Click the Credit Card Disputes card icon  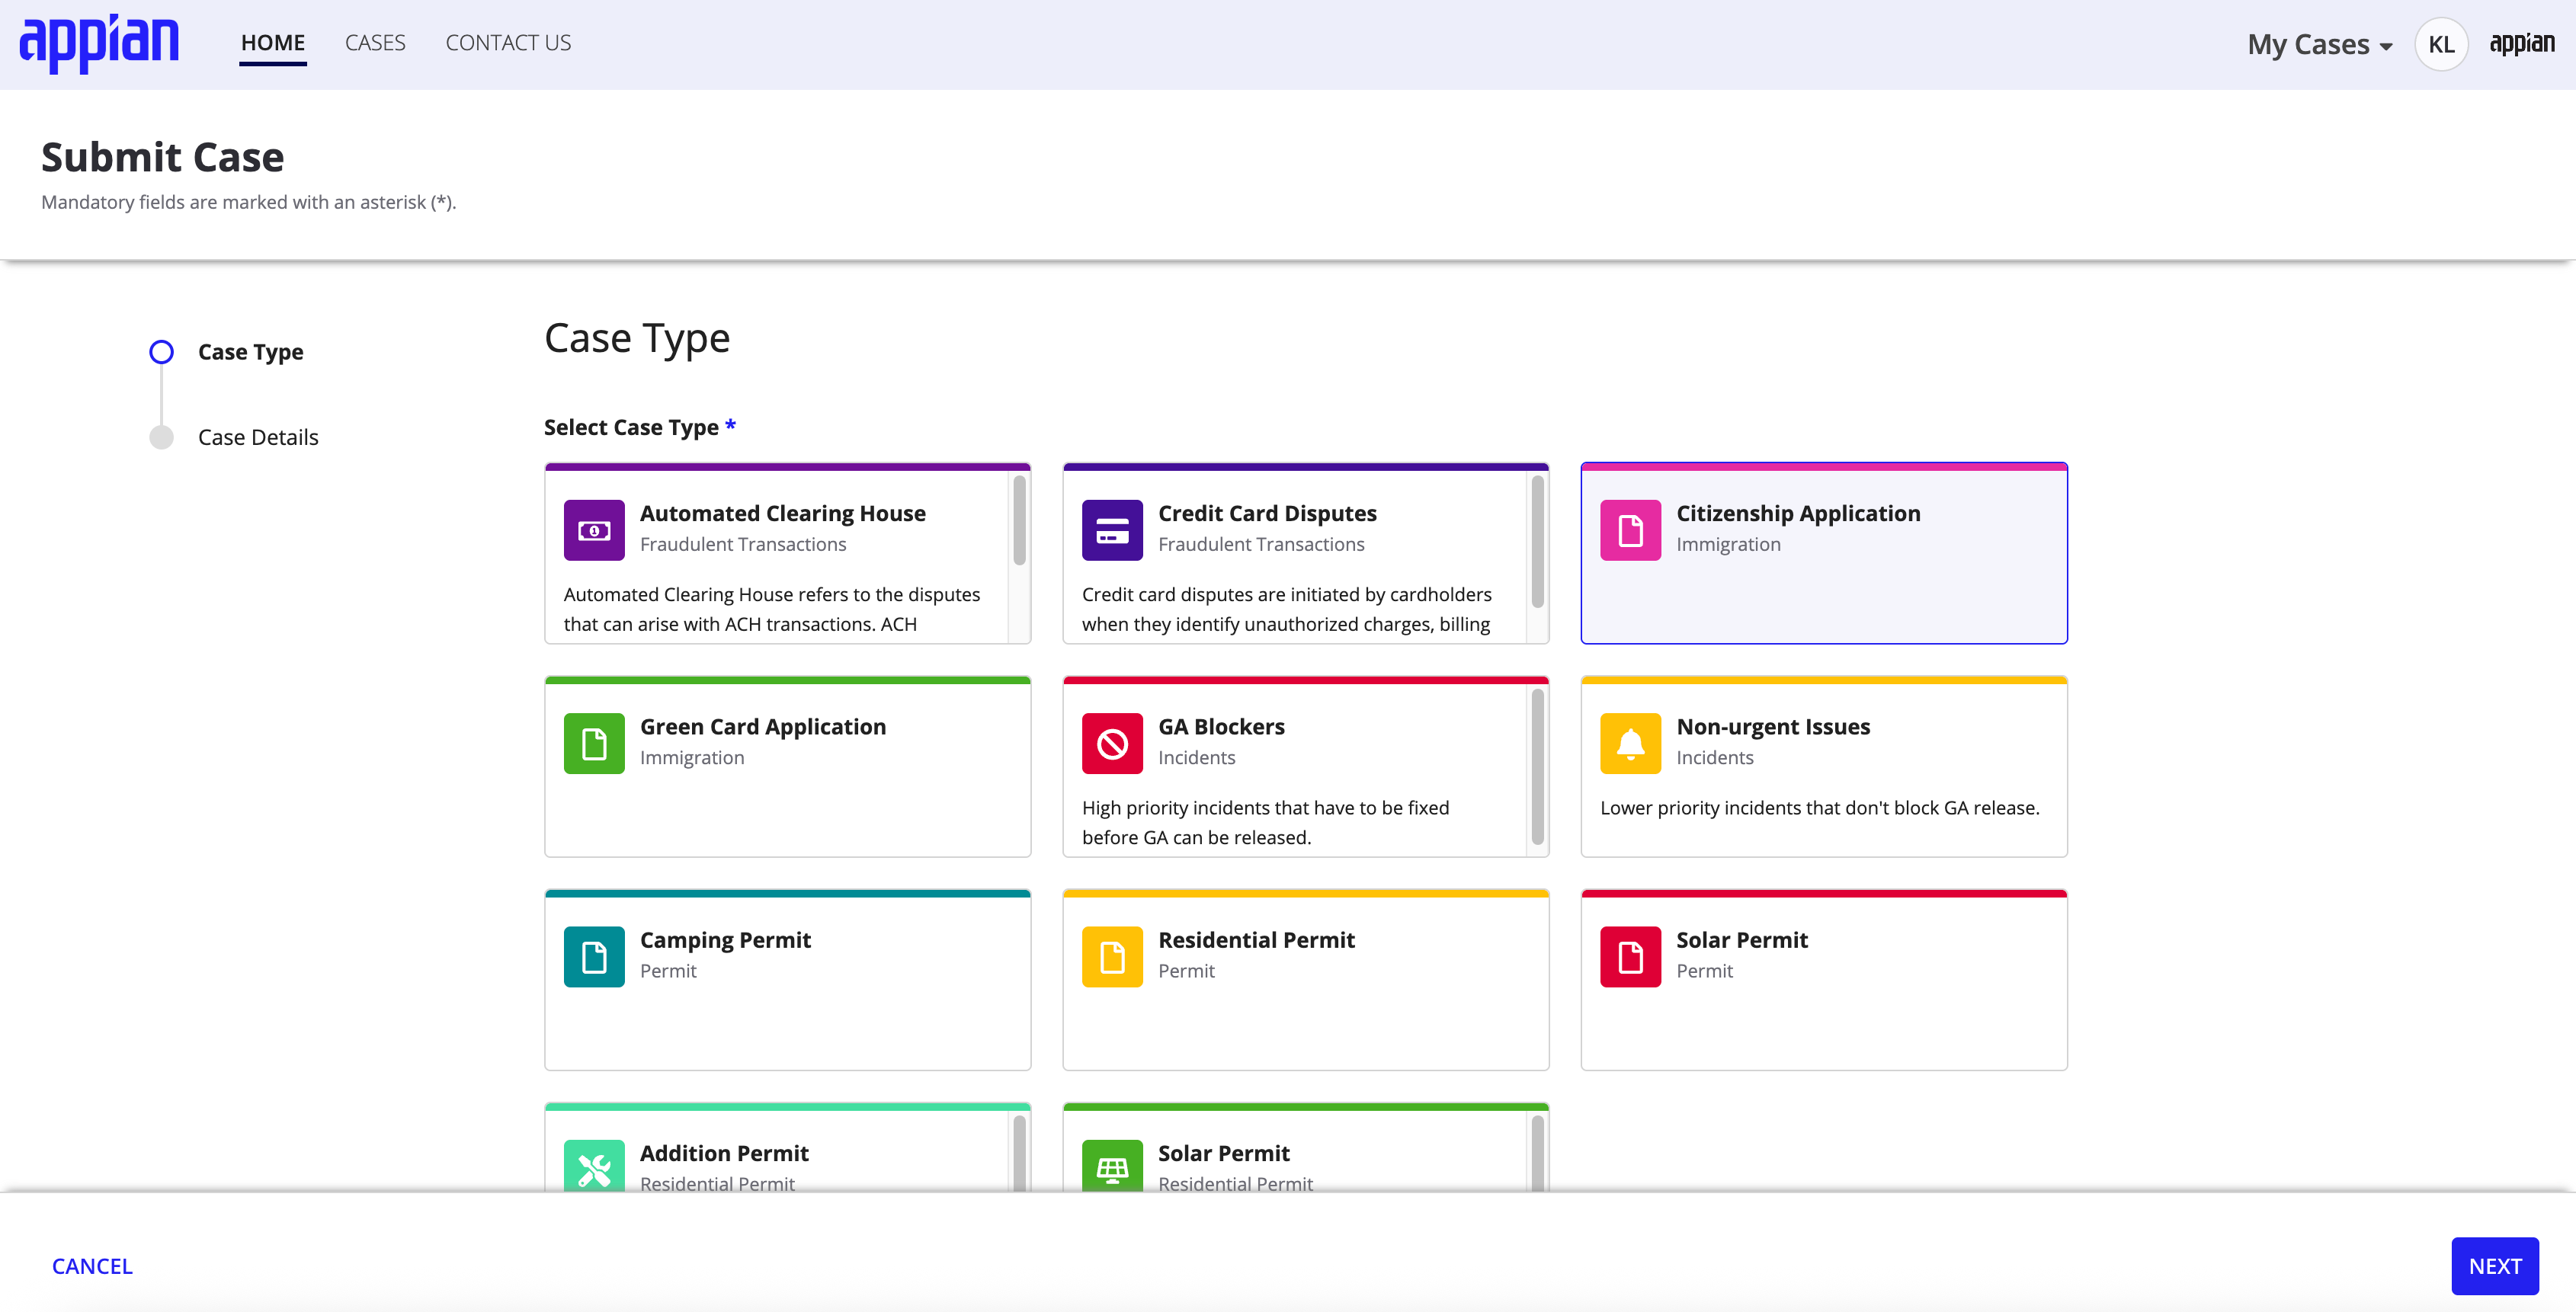tap(1112, 530)
